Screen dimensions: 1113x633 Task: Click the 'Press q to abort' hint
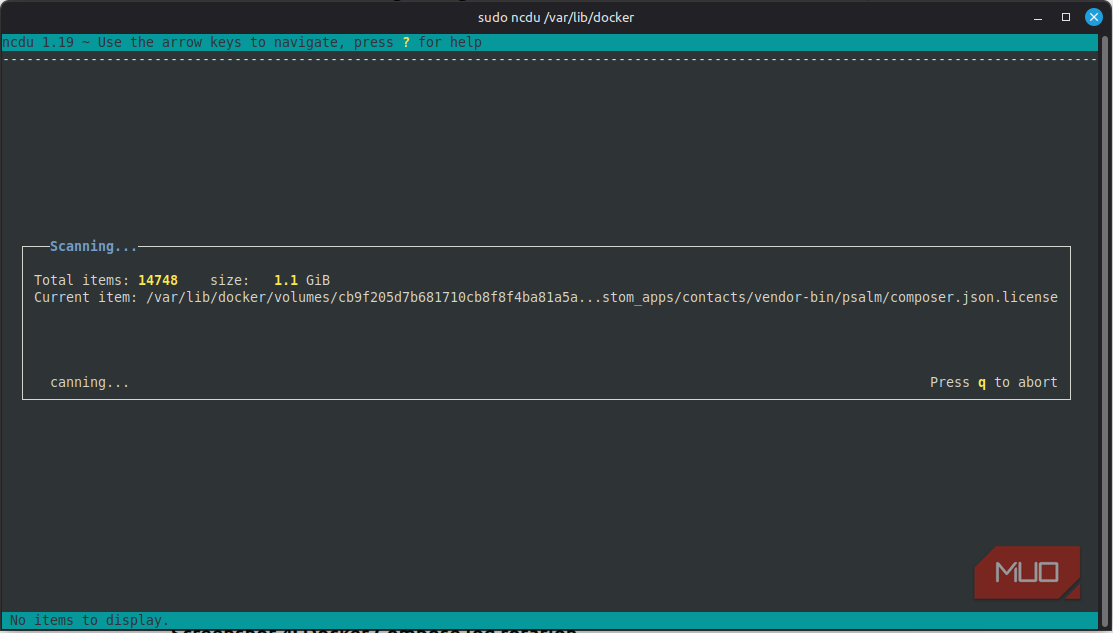click(994, 382)
